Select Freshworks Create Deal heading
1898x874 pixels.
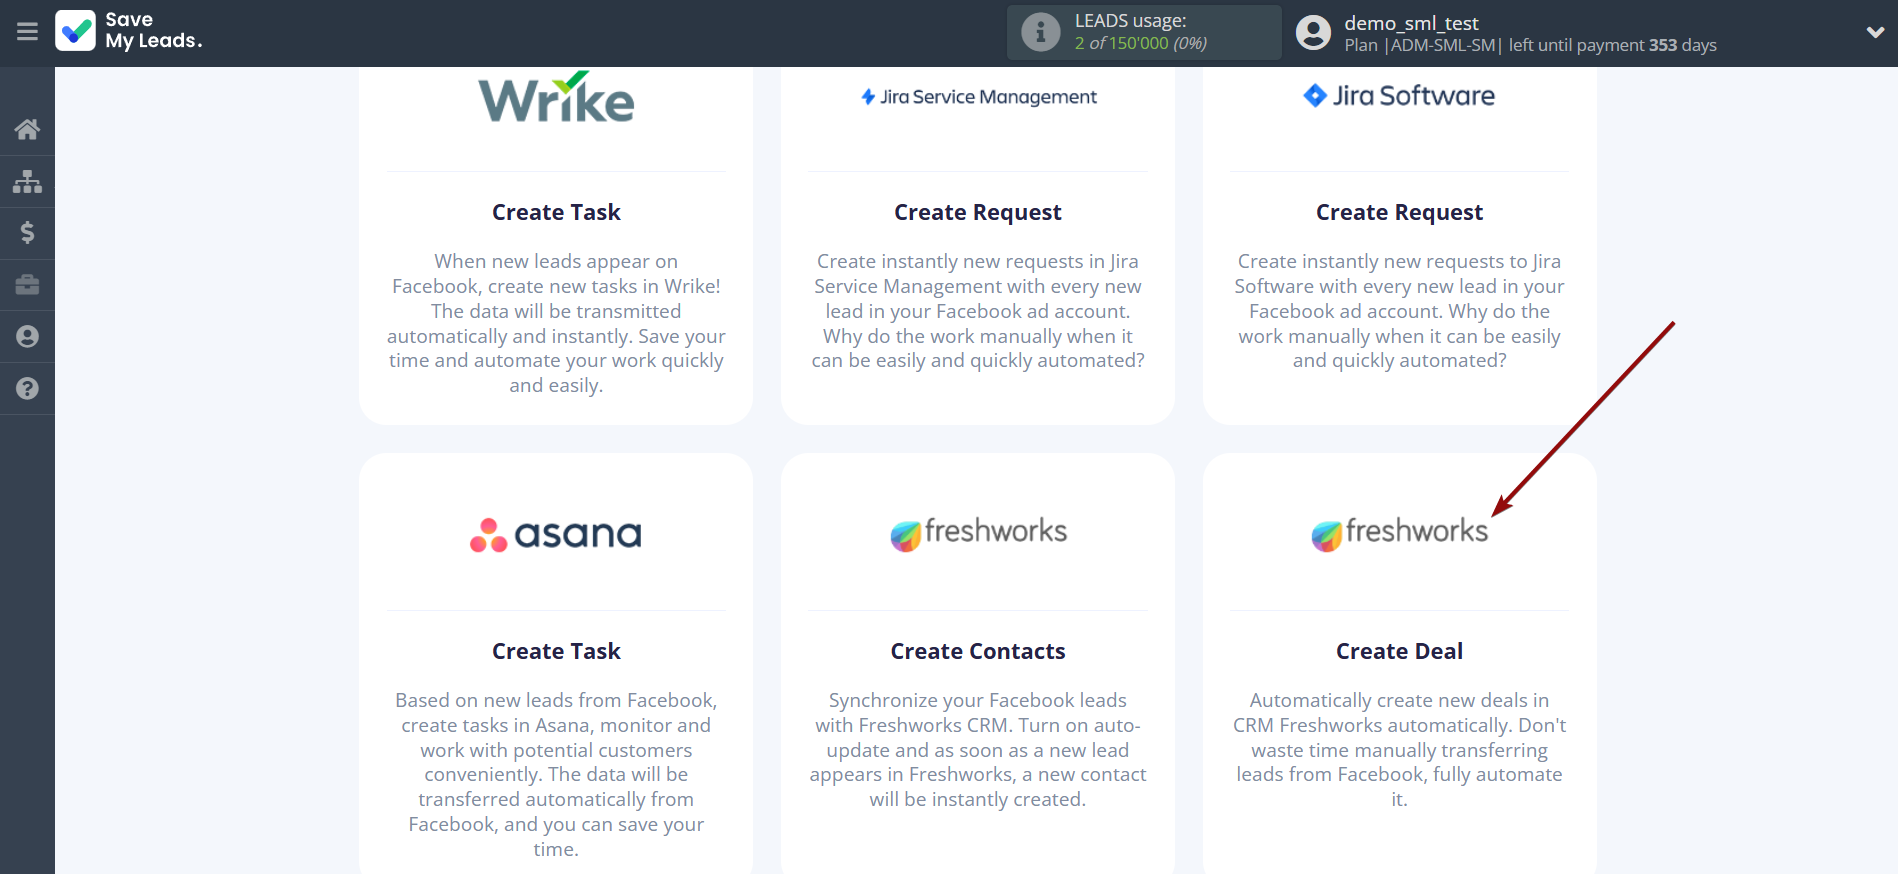coord(1399,651)
